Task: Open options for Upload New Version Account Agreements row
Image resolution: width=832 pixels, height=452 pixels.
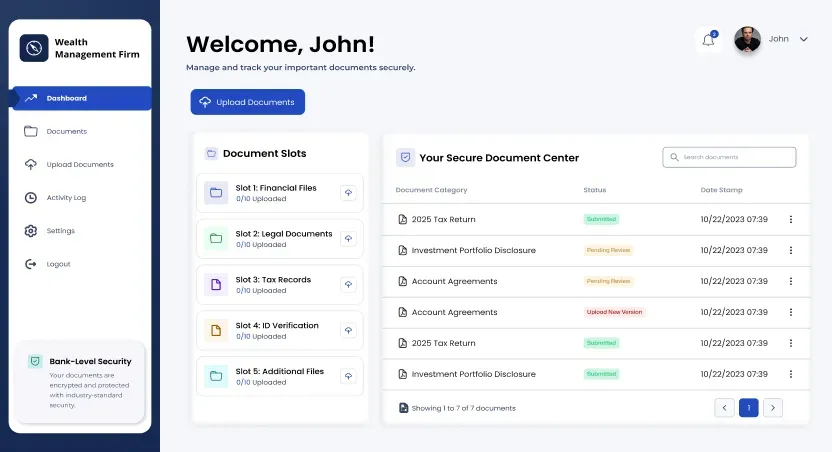Action: pos(791,312)
